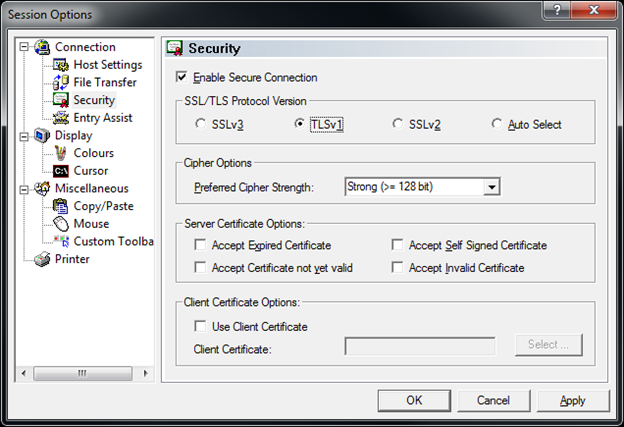Click the Host Settings tree icon
The image size is (624, 427).
pos(62,65)
